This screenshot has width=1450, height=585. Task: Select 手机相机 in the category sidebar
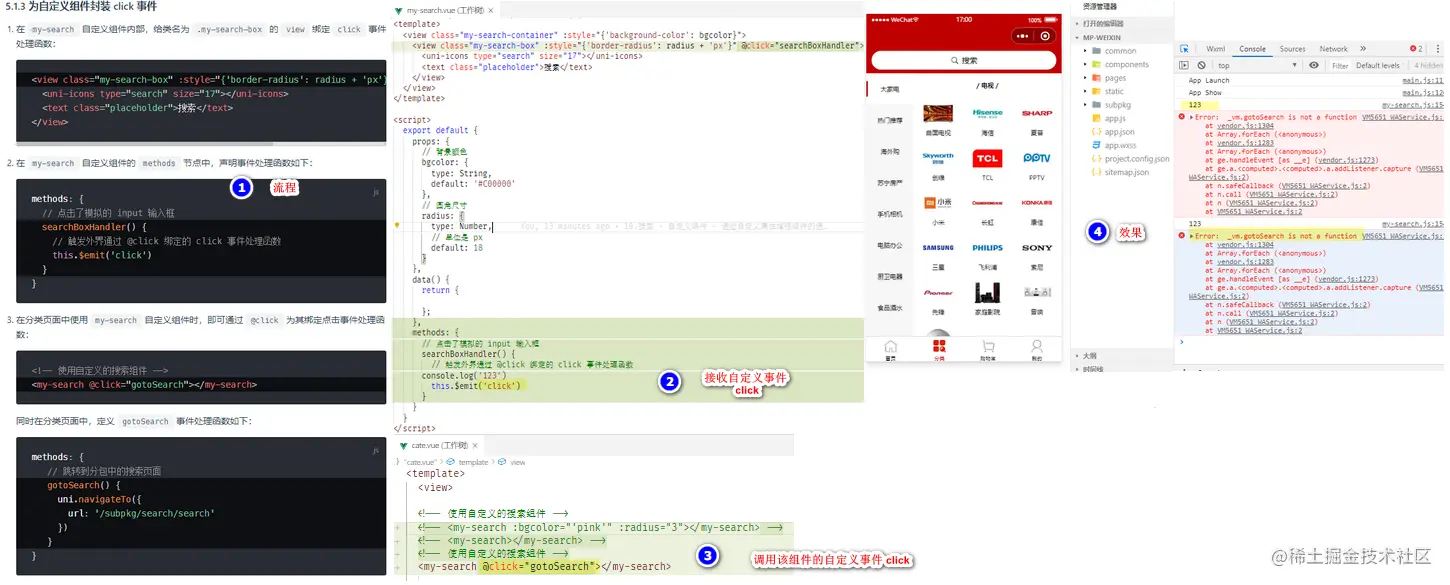tap(890, 213)
